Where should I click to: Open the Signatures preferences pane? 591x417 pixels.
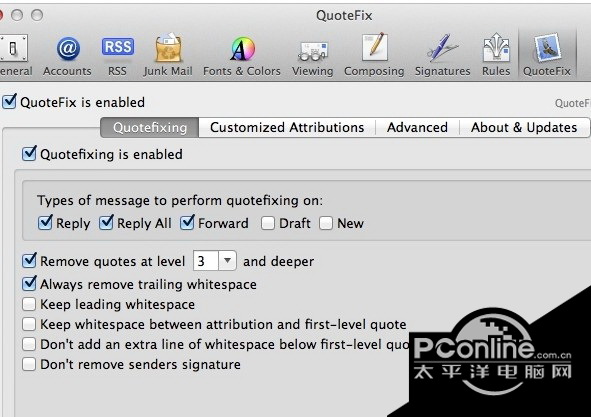click(442, 55)
